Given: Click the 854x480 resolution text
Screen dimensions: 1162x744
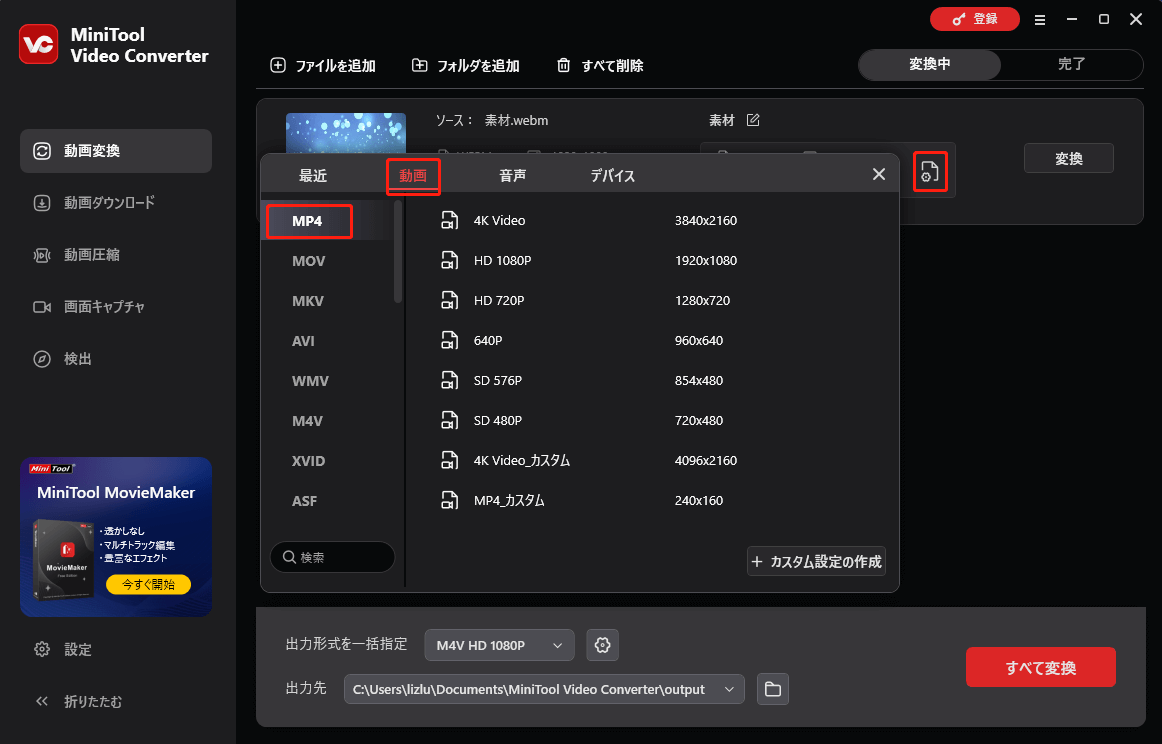Looking at the screenshot, I should pyautogui.click(x=699, y=380).
